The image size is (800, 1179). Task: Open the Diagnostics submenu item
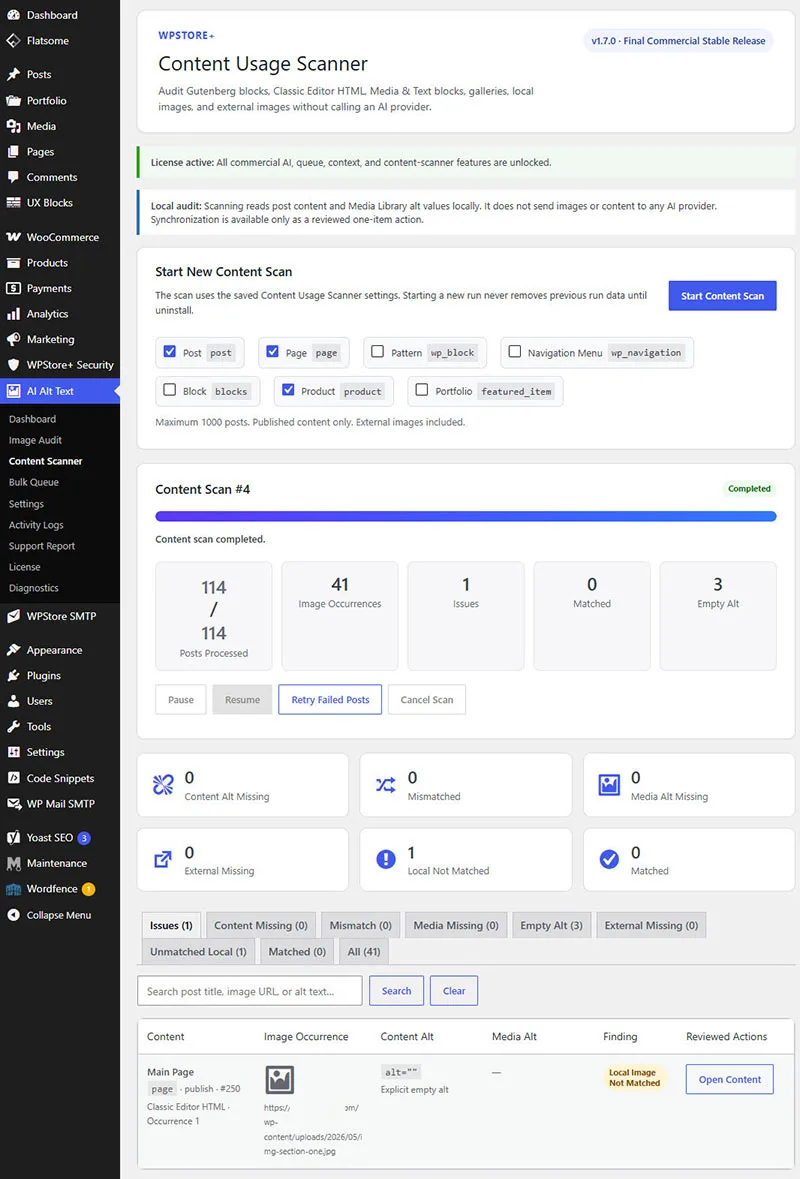(34, 588)
